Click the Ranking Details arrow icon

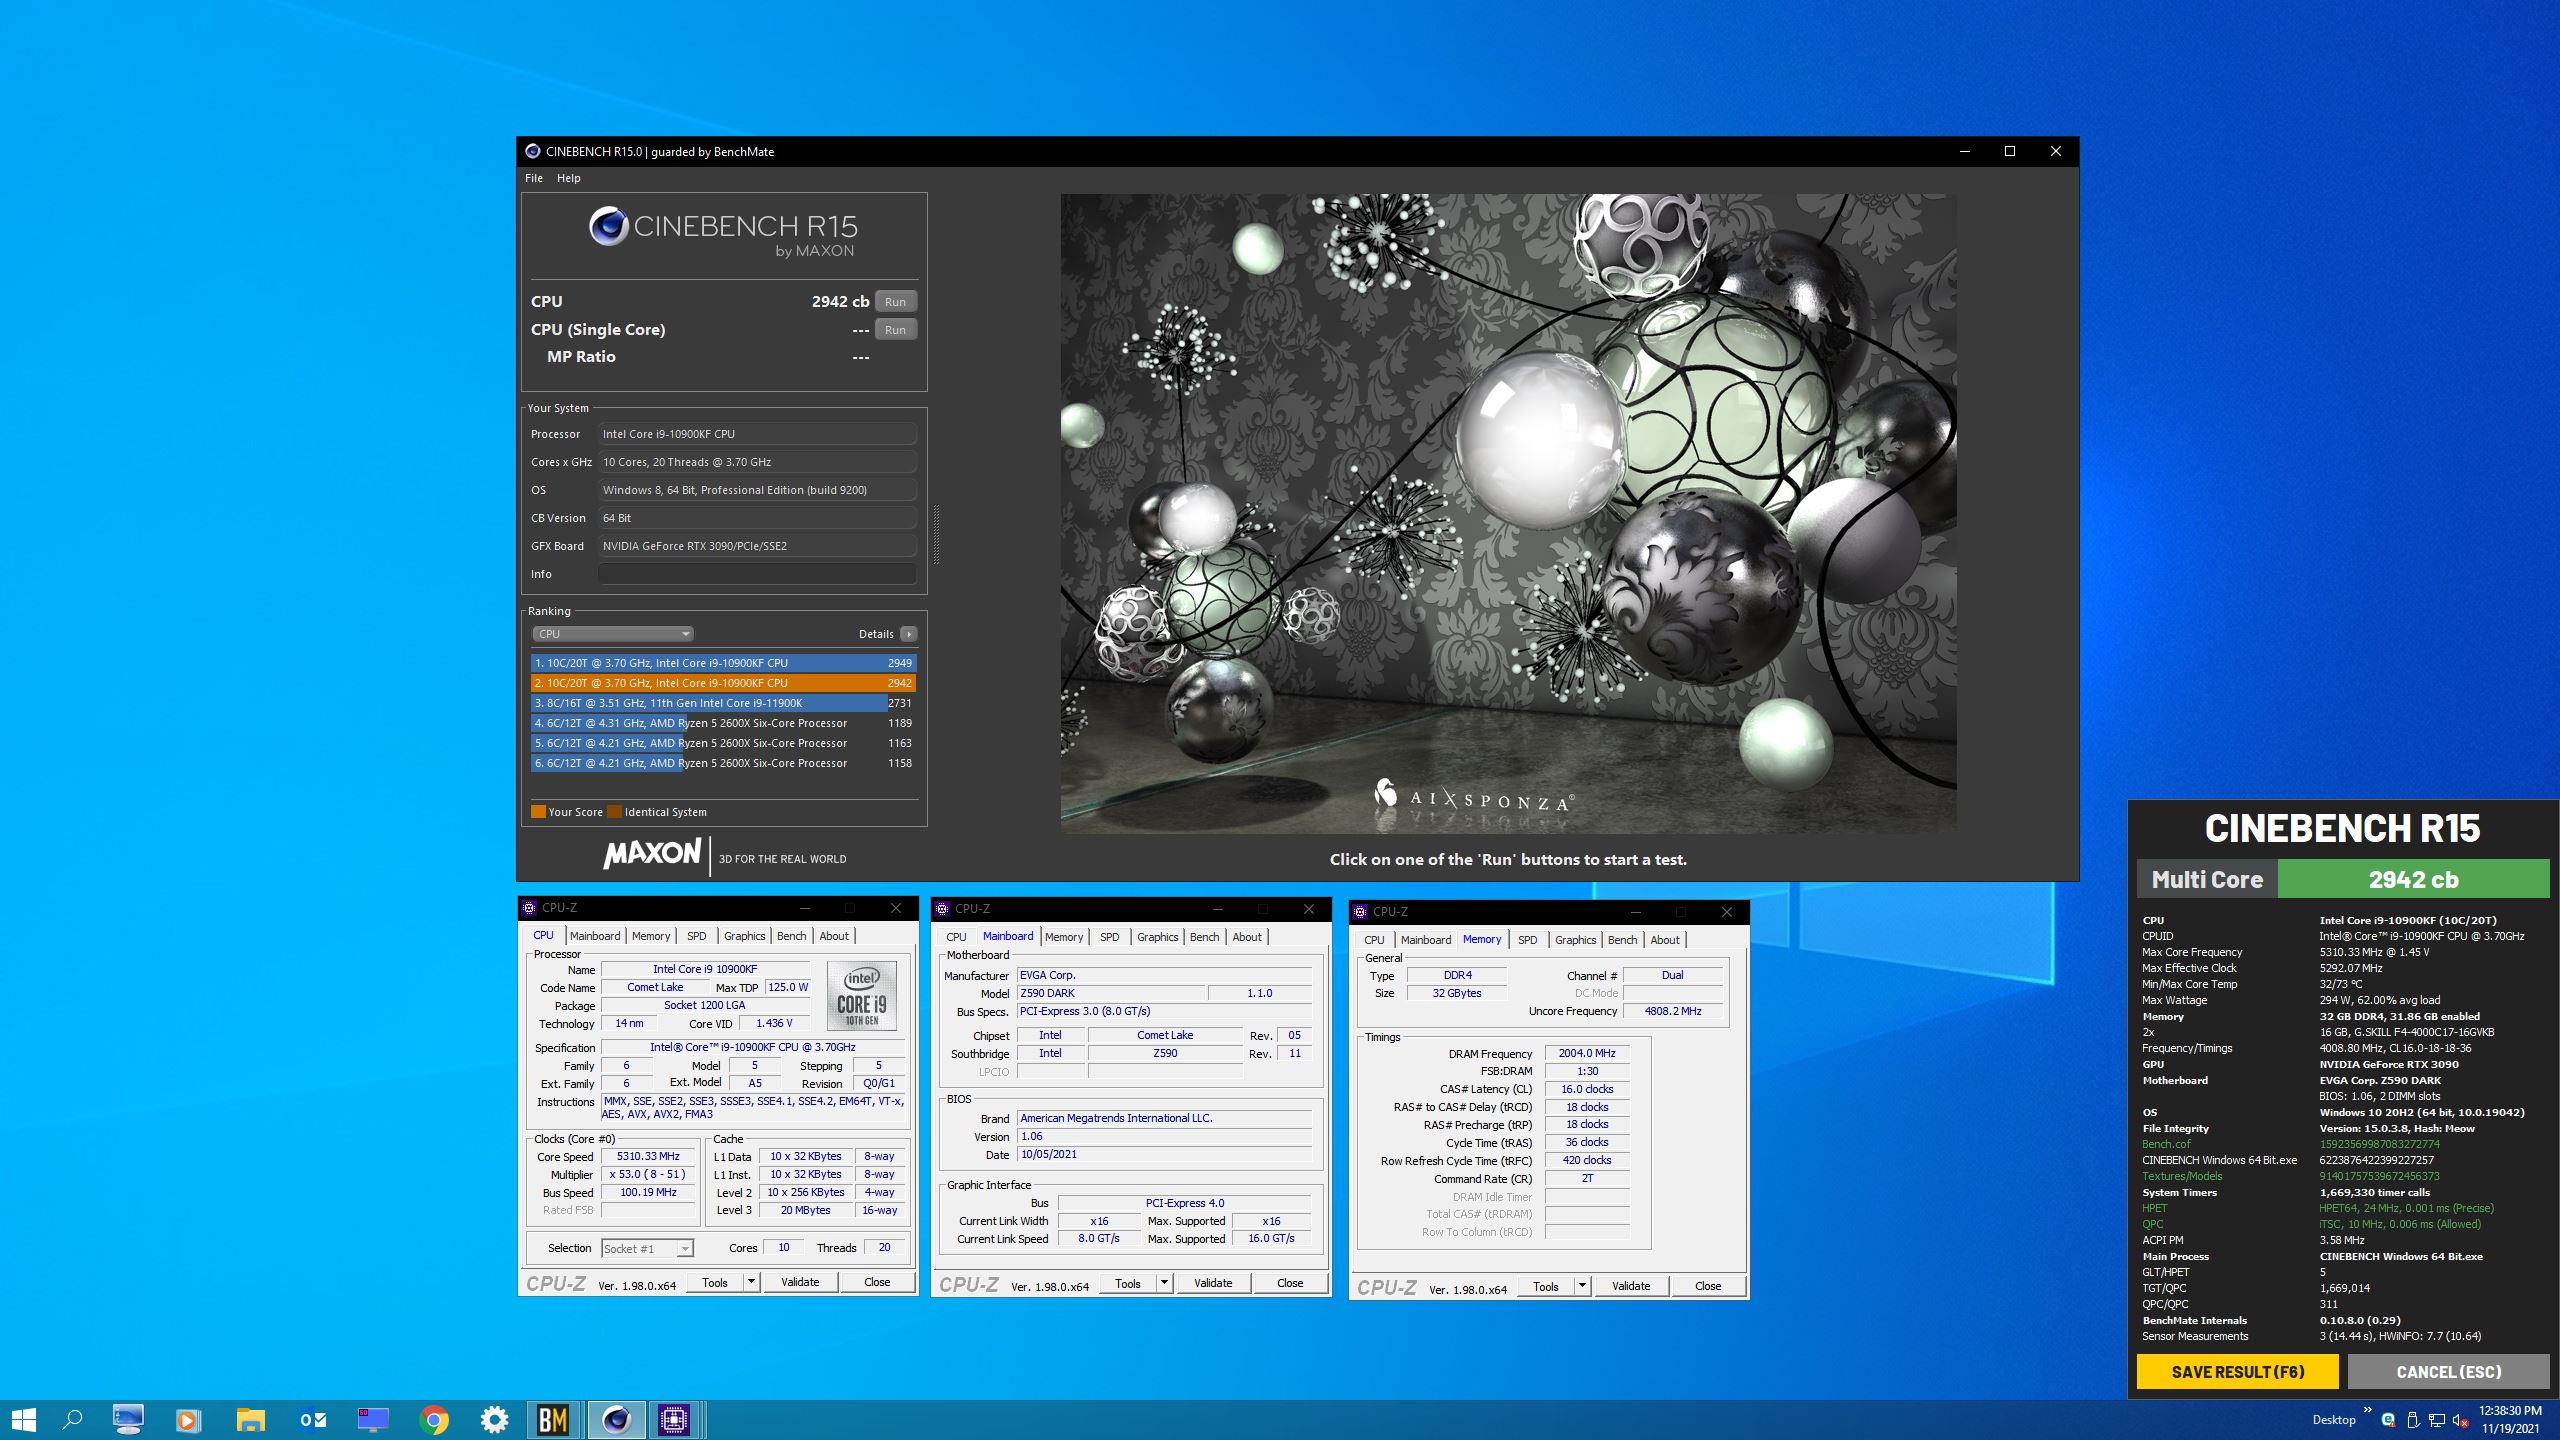908,634
